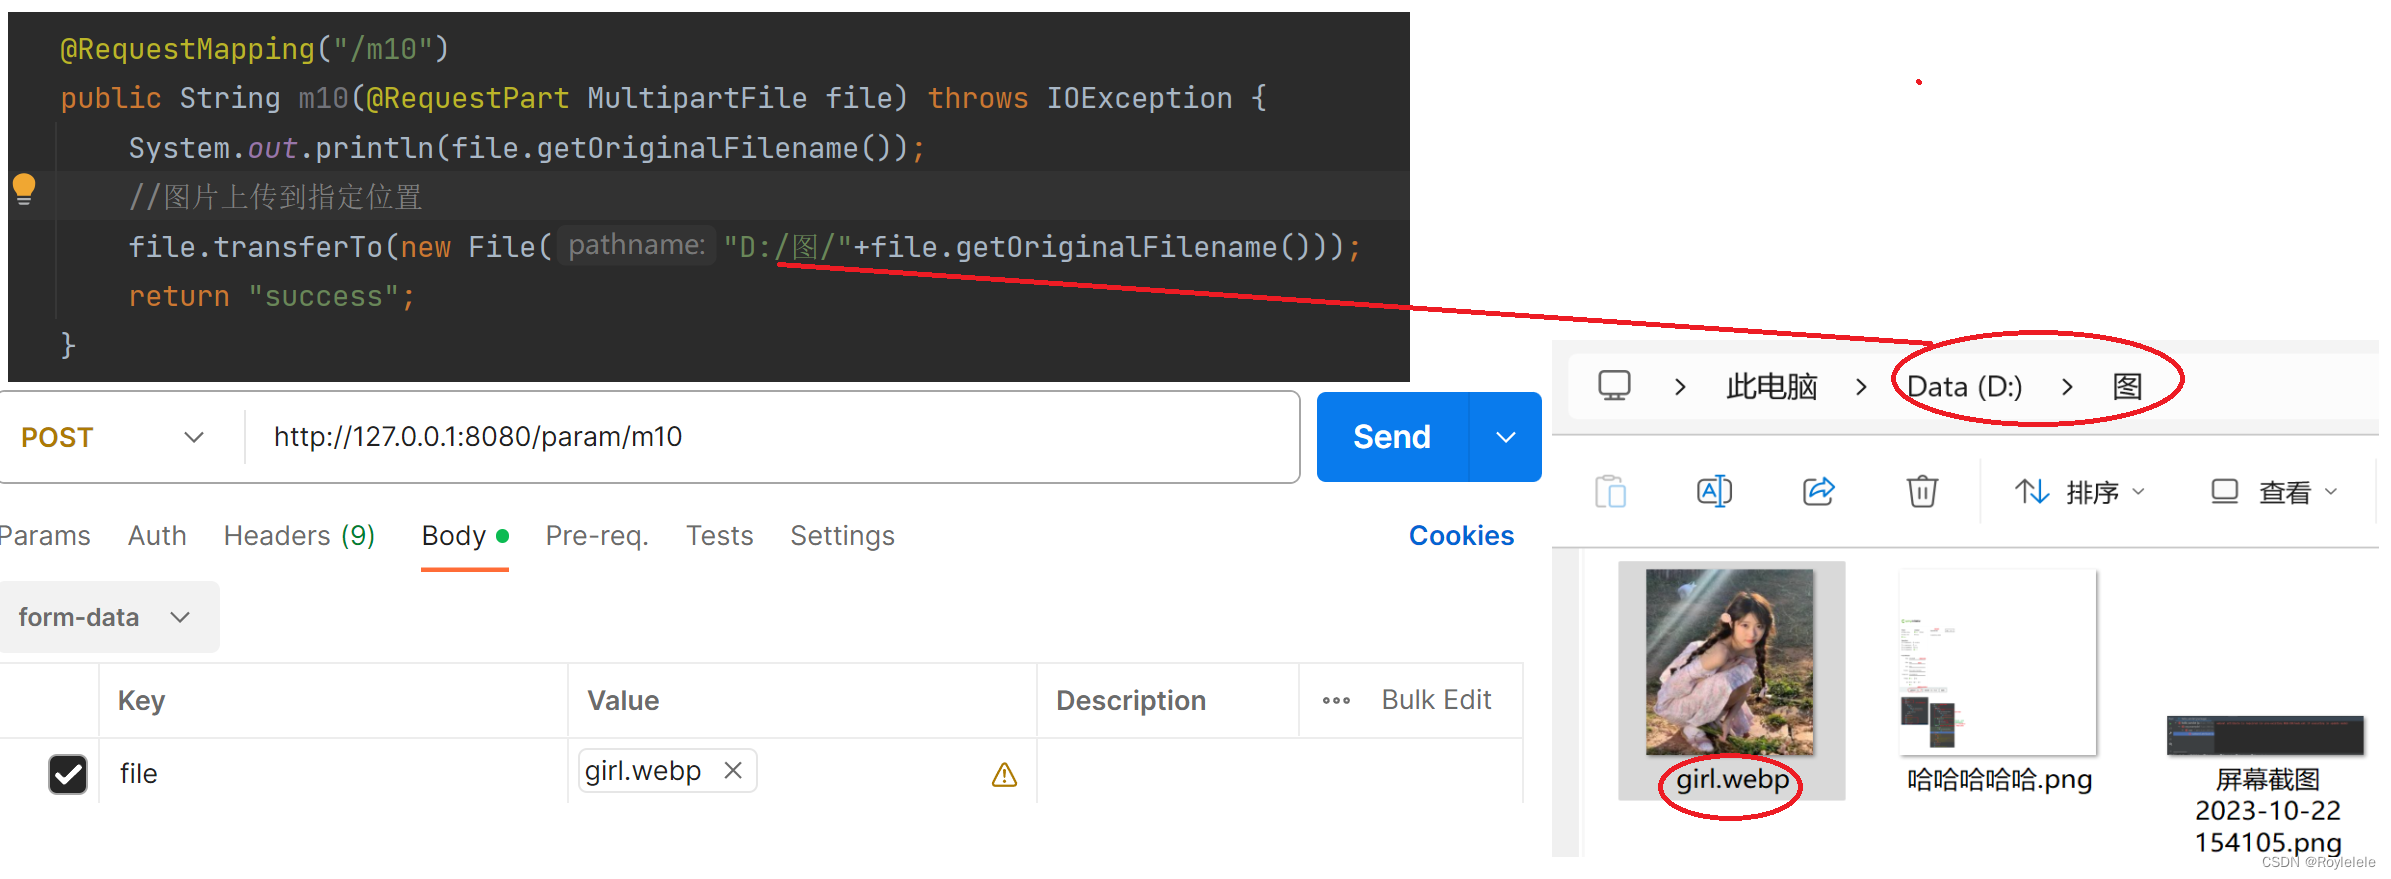Switch to the Headers (9) tab
Image resolution: width=2391 pixels, height=879 pixels.
pyautogui.click(x=299, y=536)
